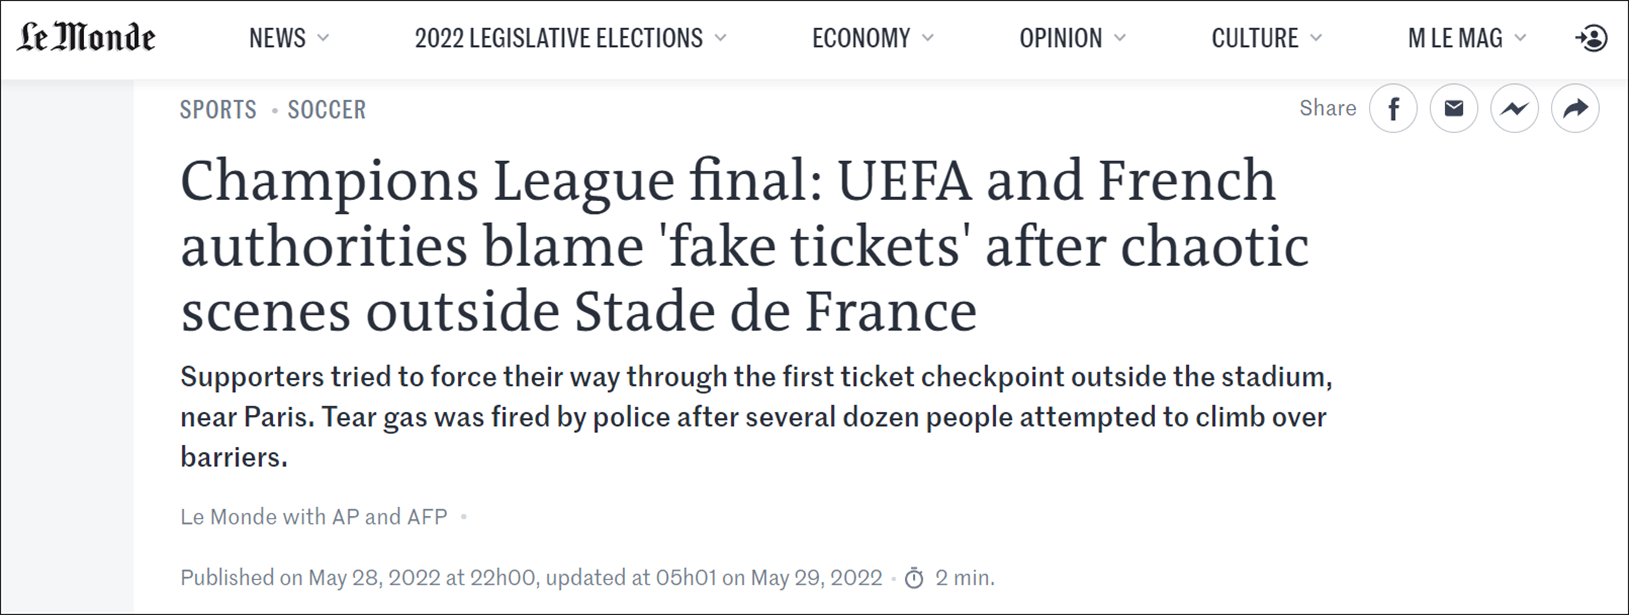Expand the Economy menu chevron
Viewport: 1629px width, 615px height.
928,38
